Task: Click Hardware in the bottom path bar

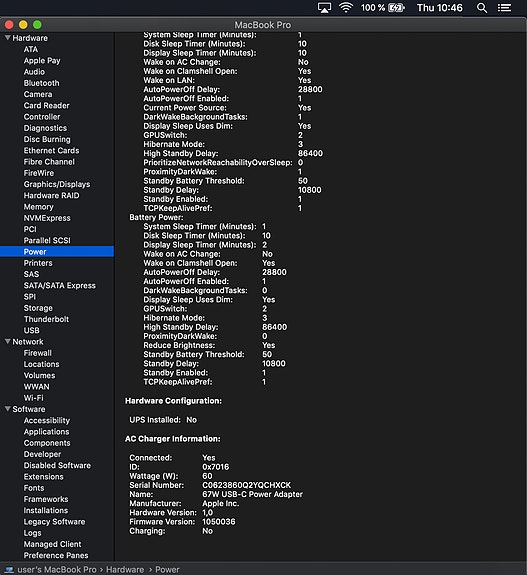Action: (x=125, y=569)
